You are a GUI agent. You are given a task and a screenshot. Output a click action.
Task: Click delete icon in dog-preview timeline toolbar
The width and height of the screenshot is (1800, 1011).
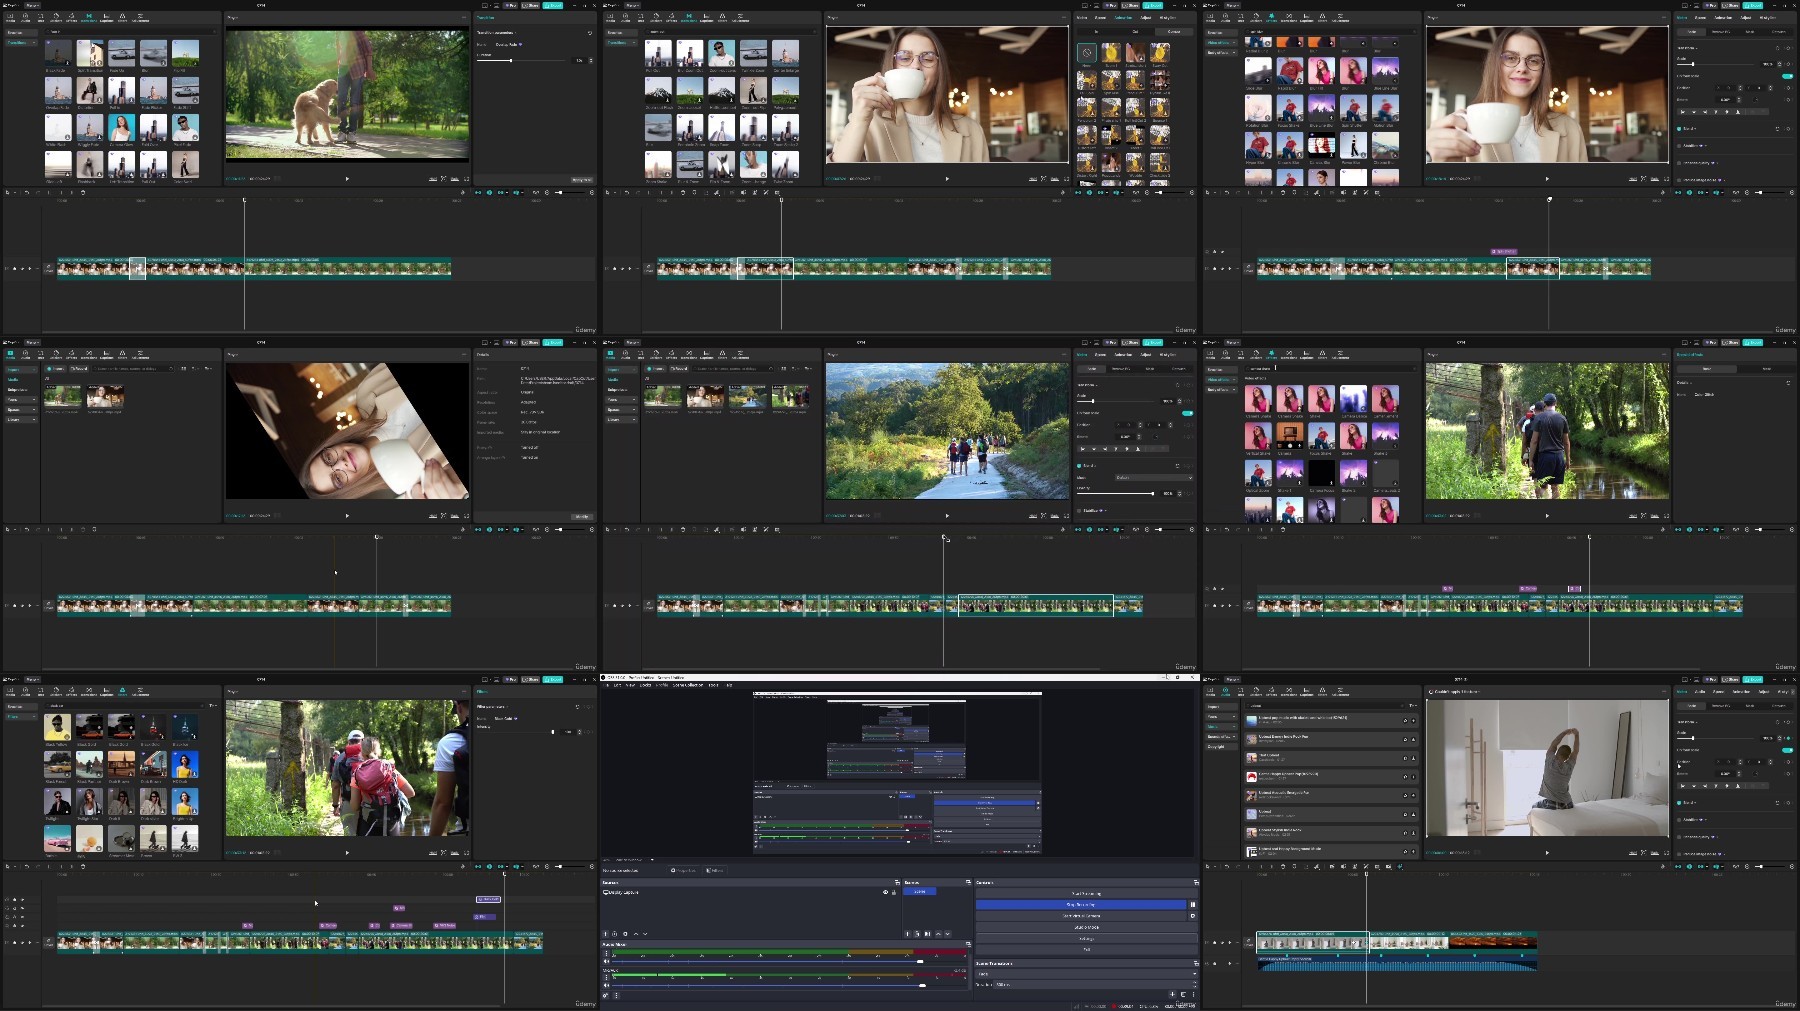[83, 192]
